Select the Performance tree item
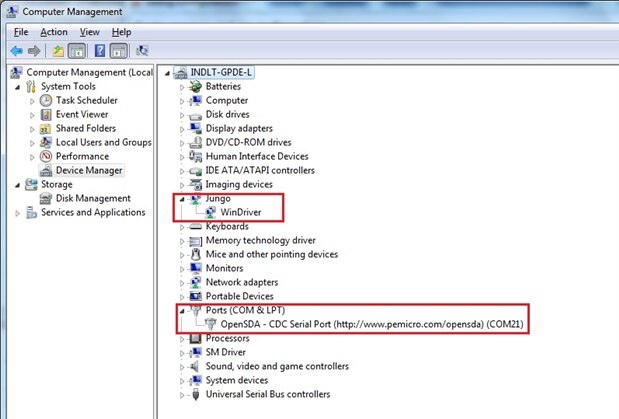The height and width of the screenshot is (419, 619). (83, 156)
